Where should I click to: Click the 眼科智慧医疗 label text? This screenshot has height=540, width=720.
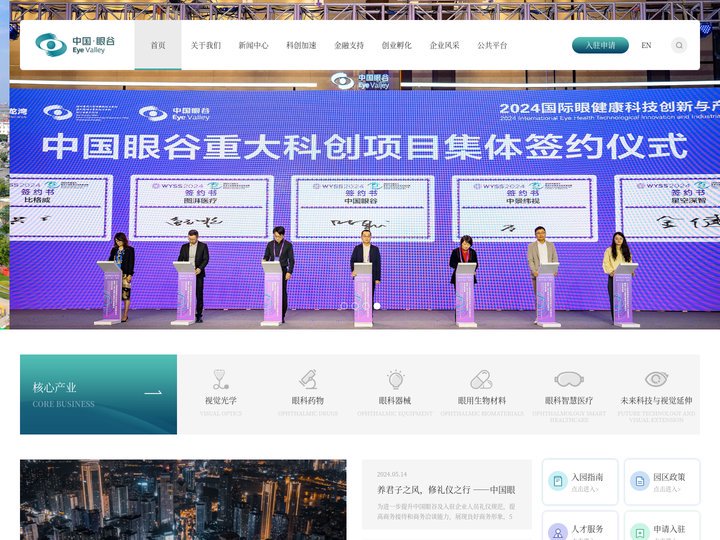click(569, 400)
